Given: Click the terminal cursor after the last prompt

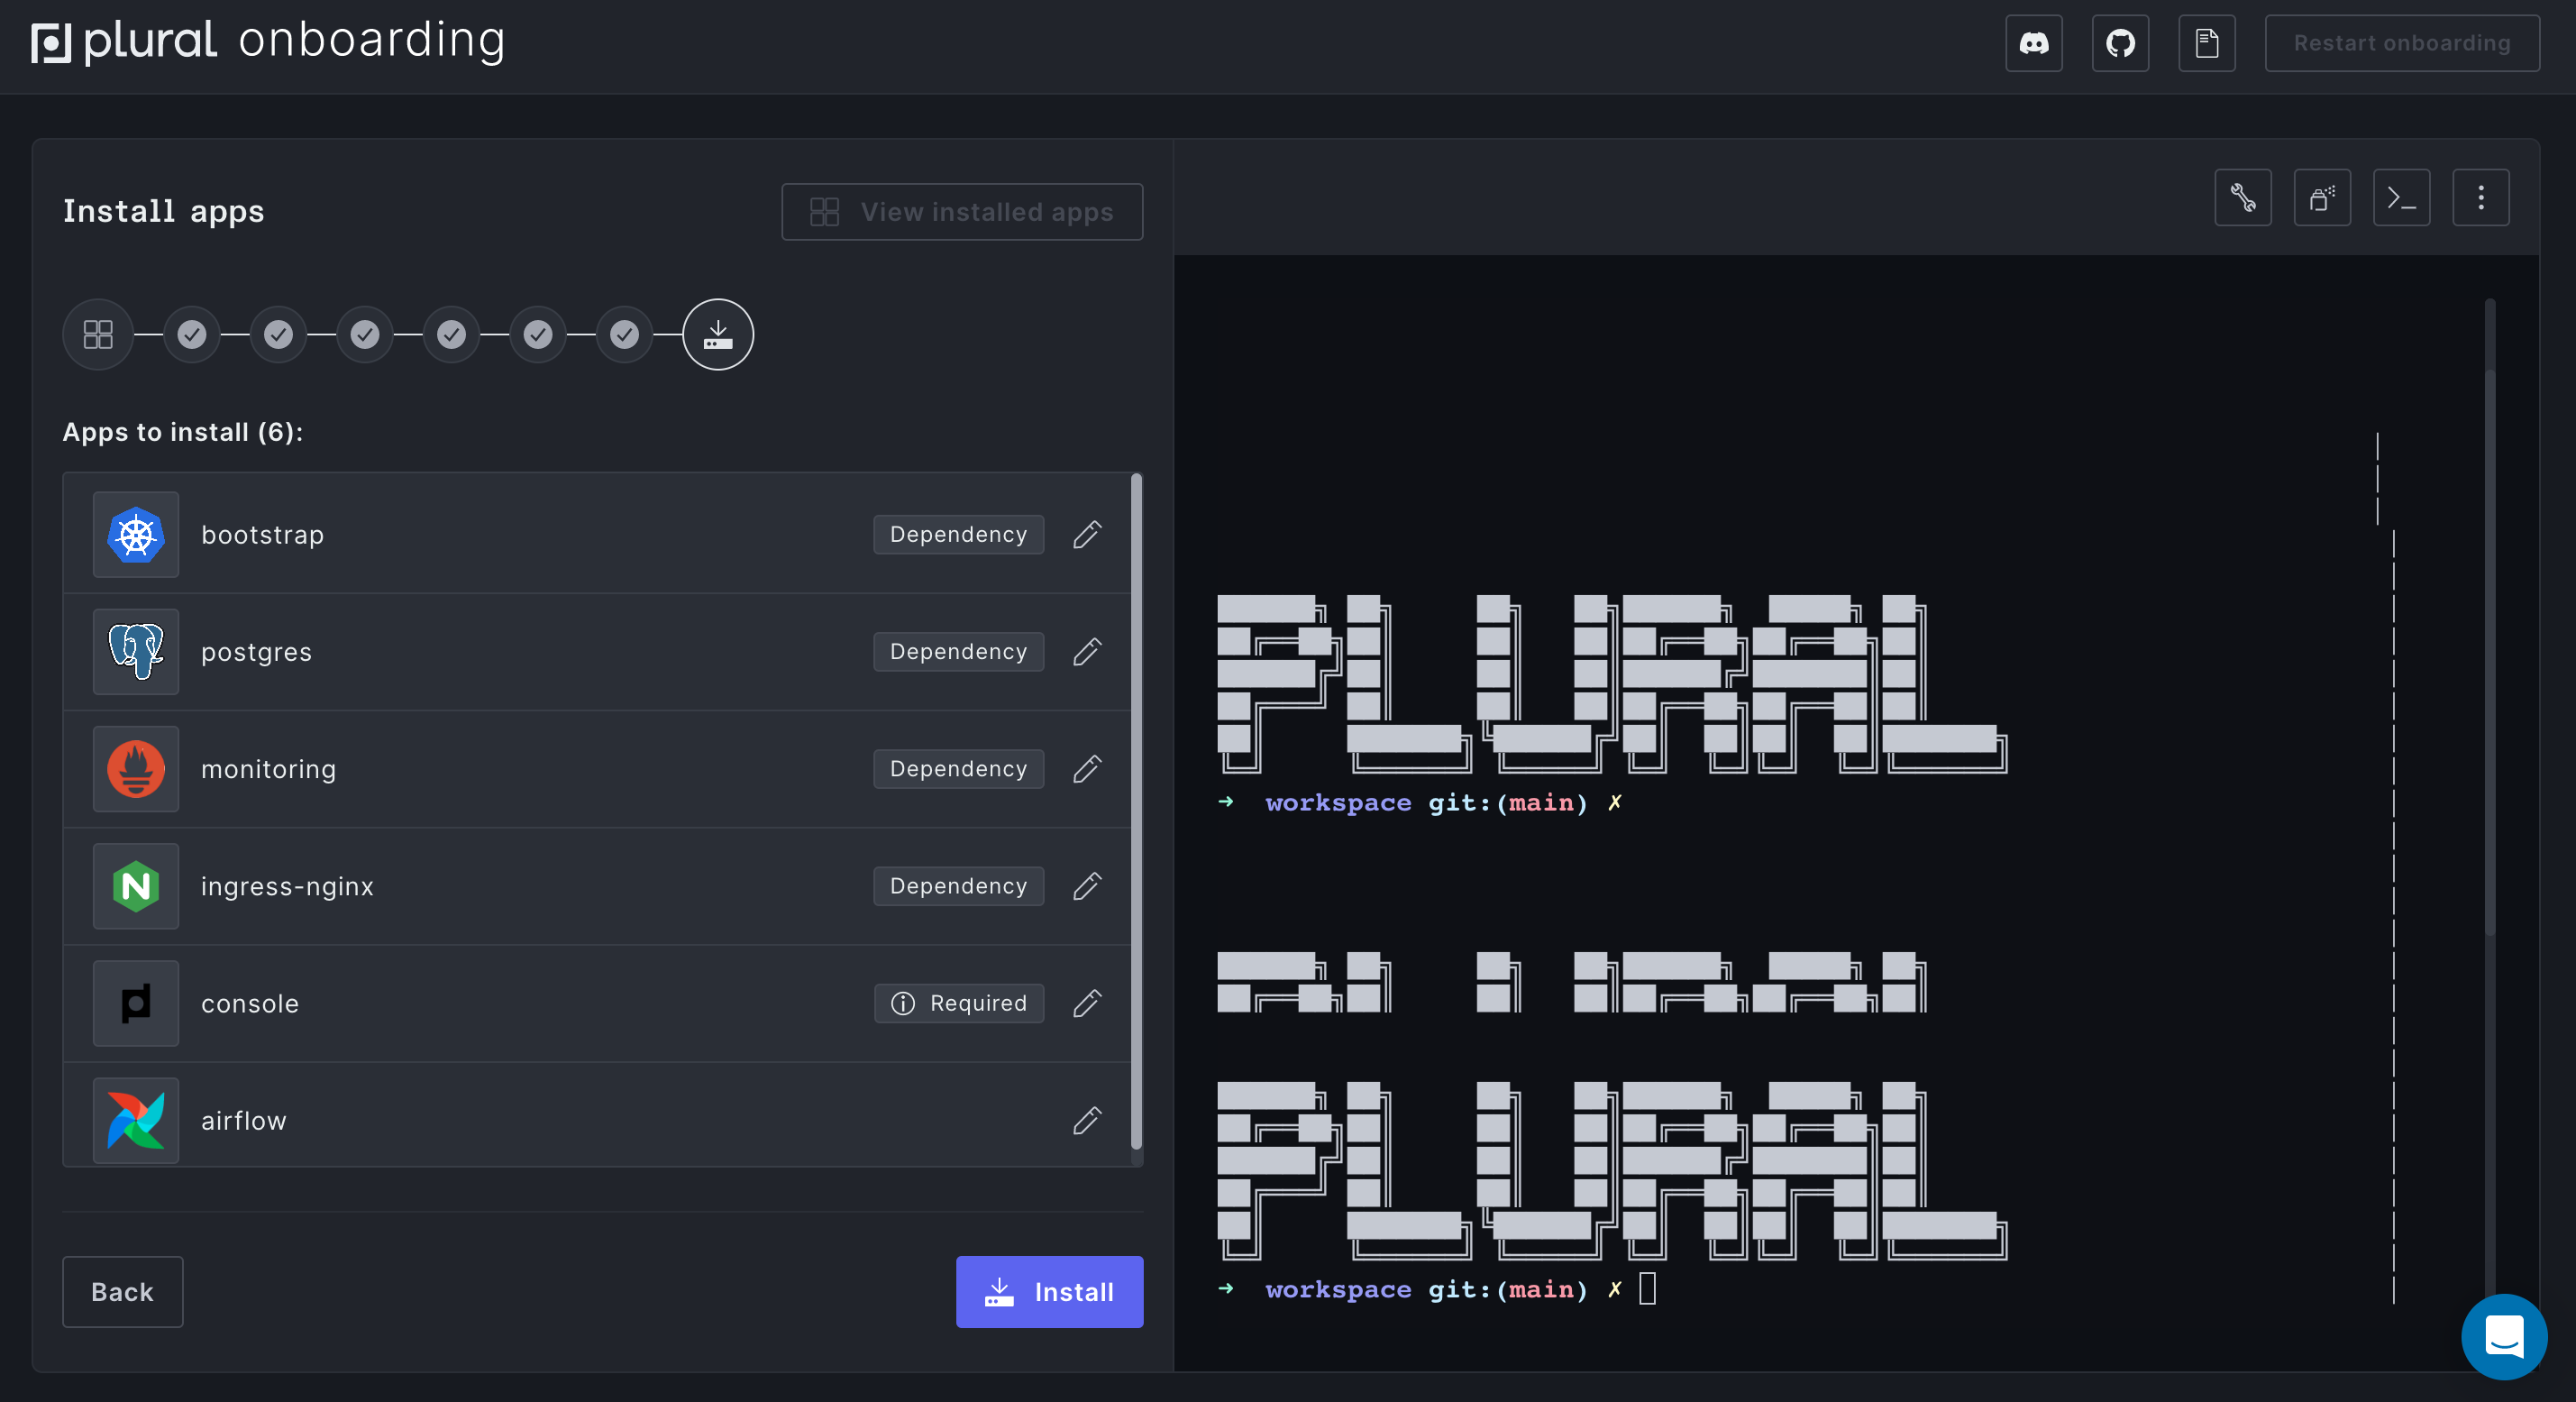Looking at the screenshot, I should tap(1648, 1289).
